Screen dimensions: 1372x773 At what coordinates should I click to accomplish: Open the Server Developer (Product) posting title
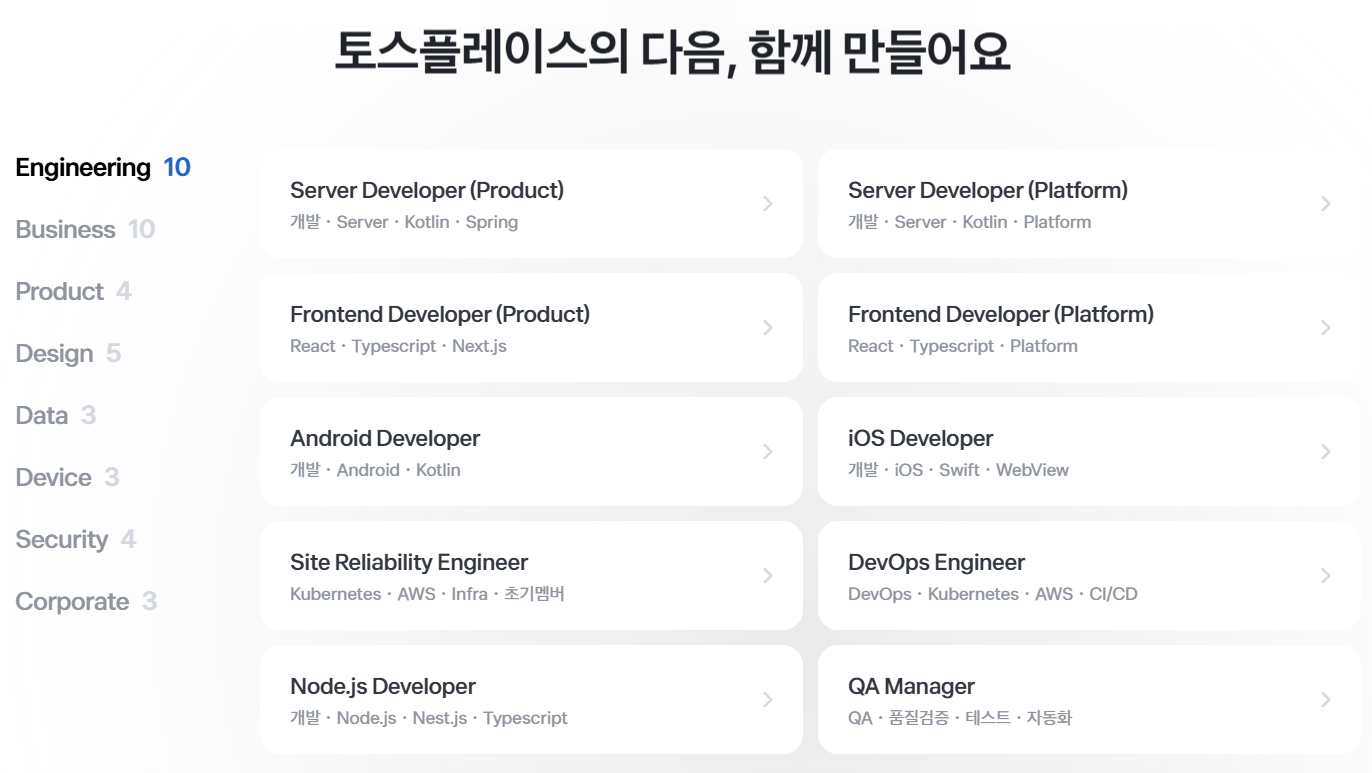(x=427, y=190)
